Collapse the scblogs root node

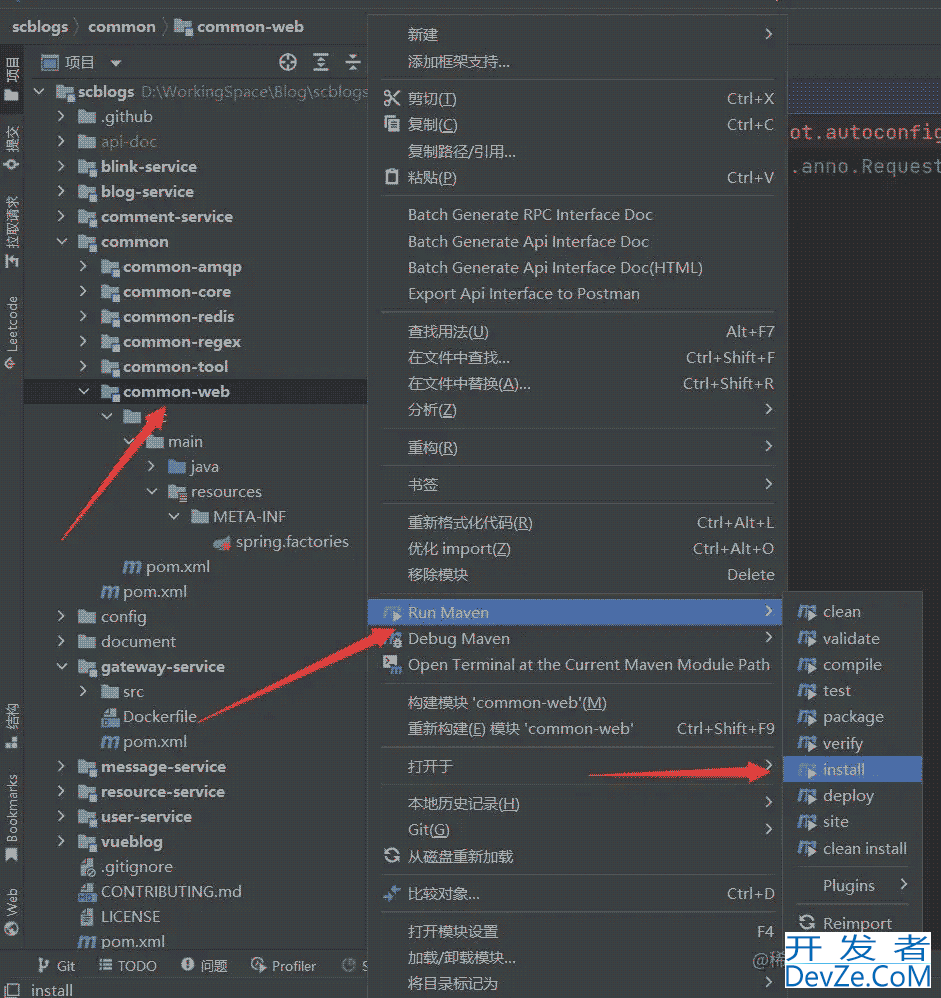pyautogui.click(x=39, y=92)
